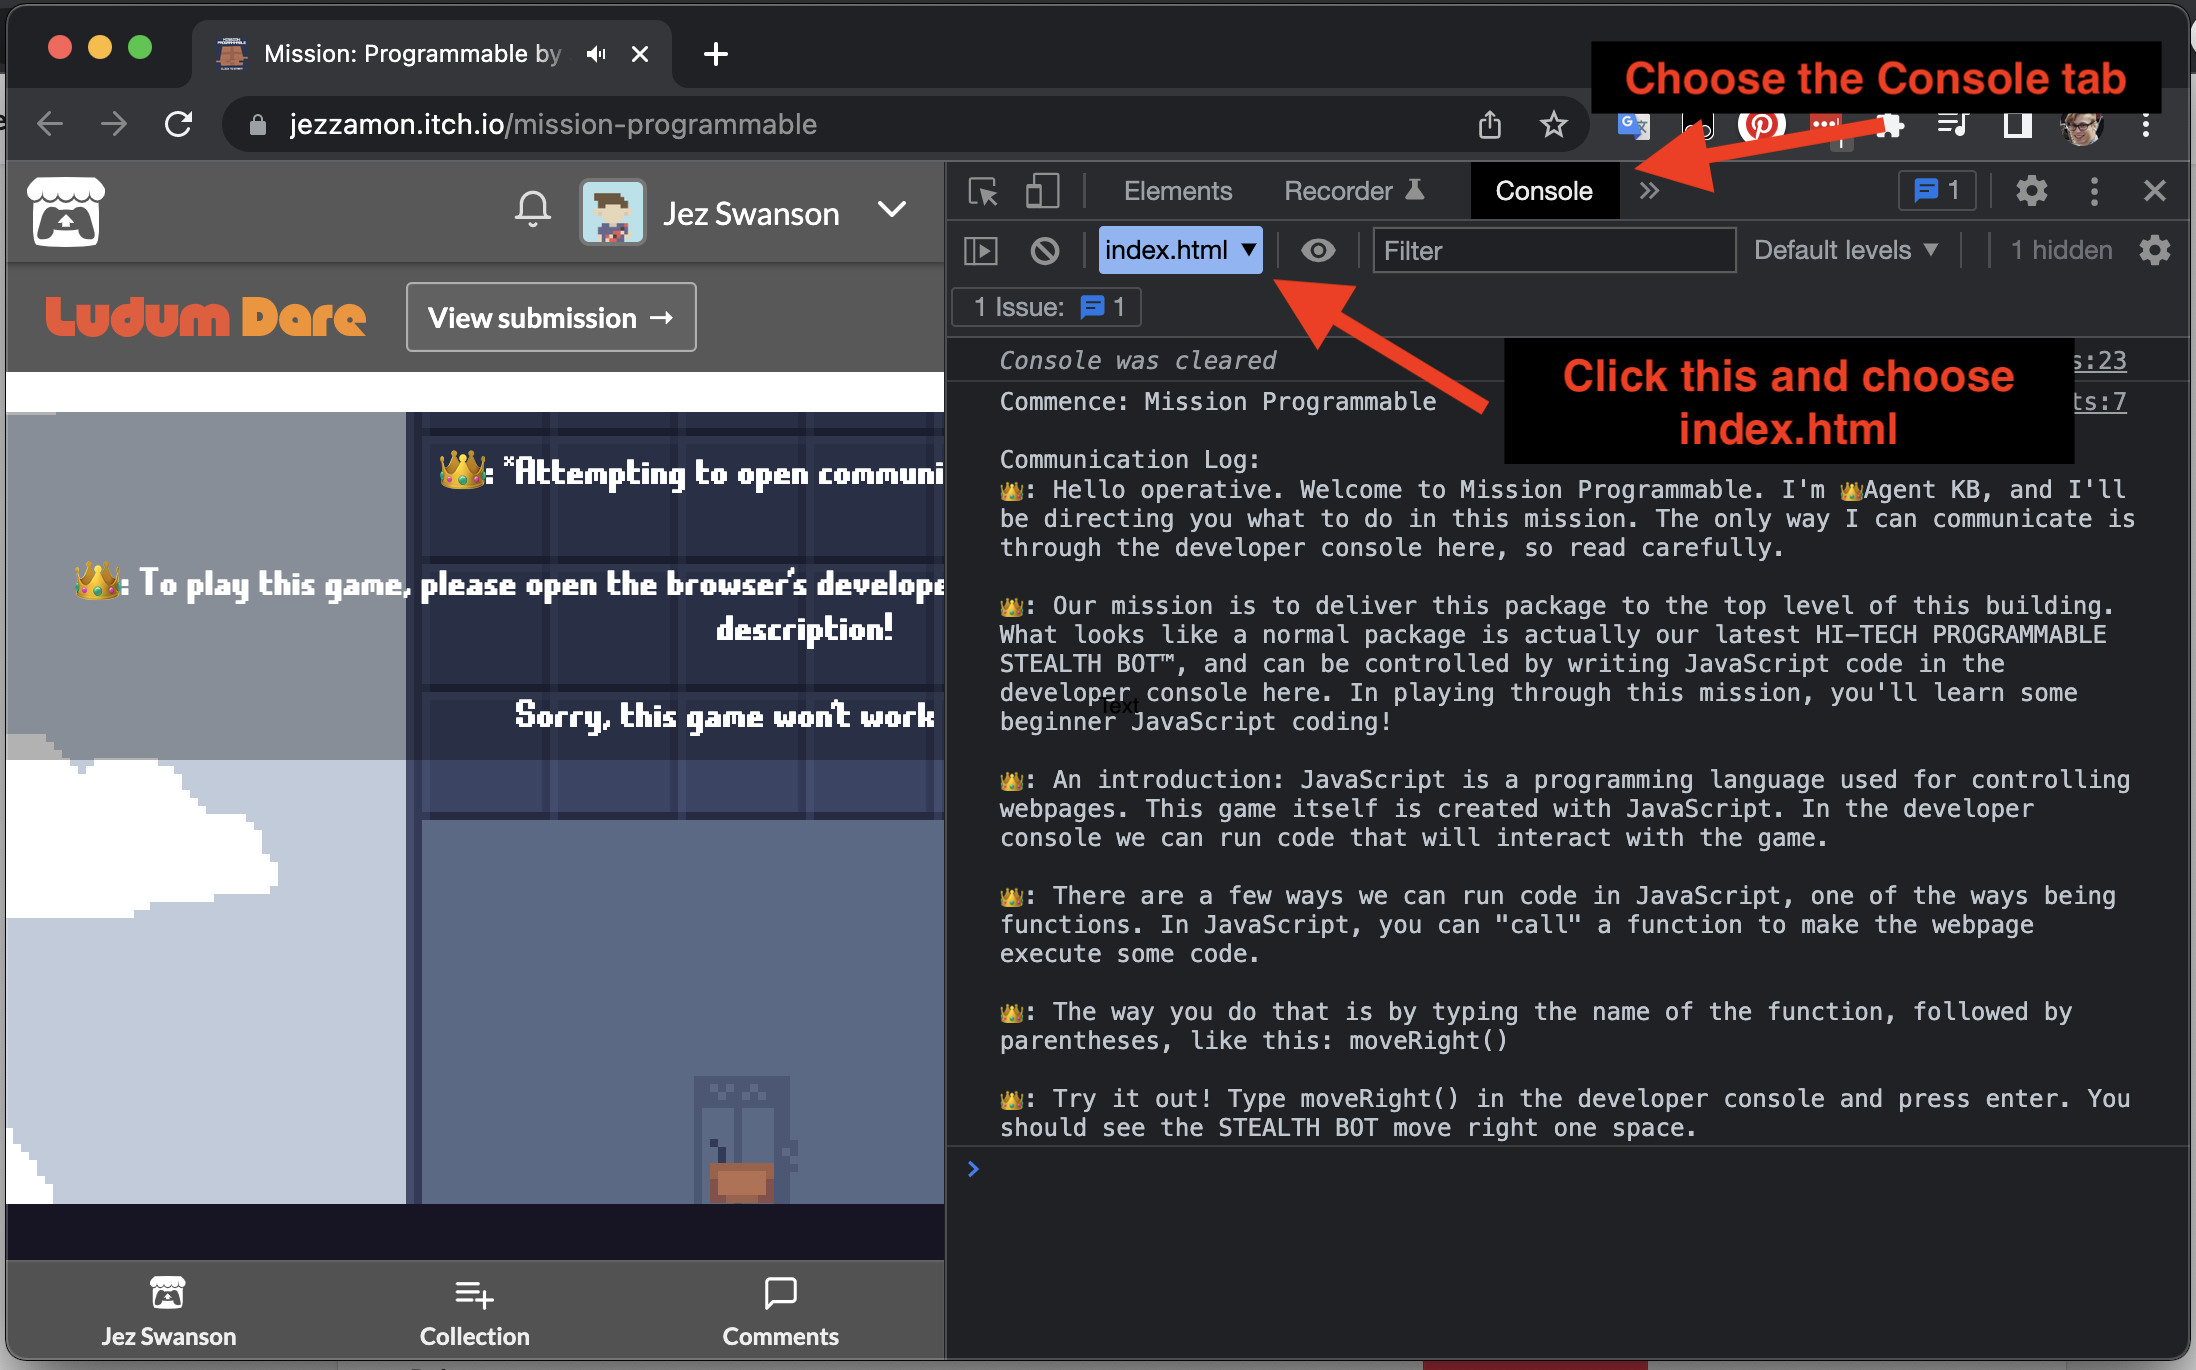Reload the page
Image resolution: width=2196 pixels, height=1370 pixels.
click(178, 124)
